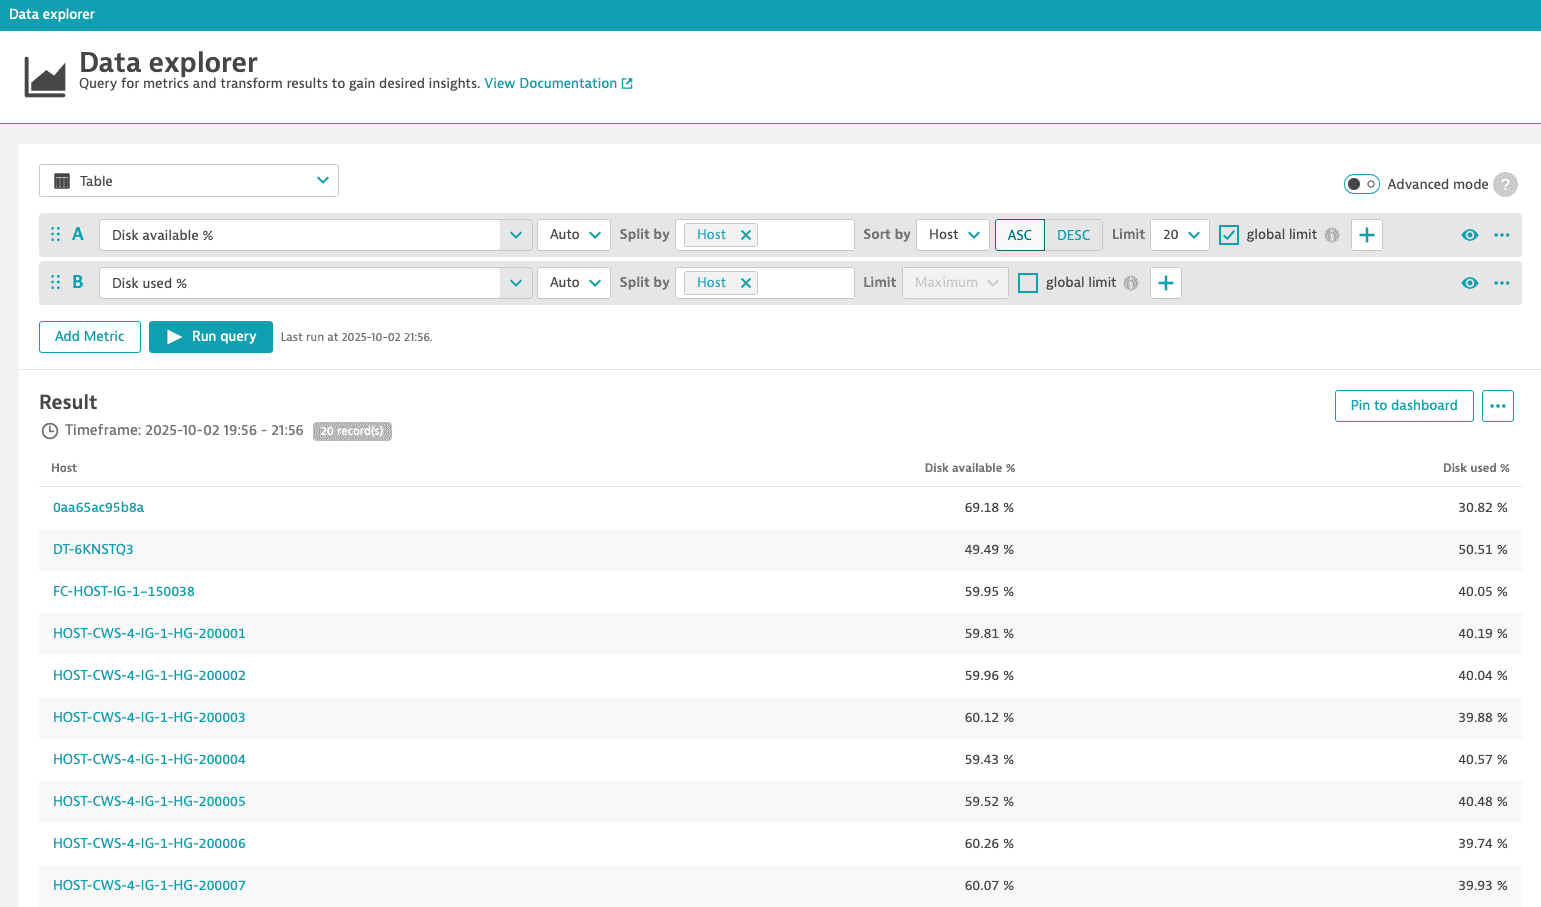This screenshot has width=1541, height=907.
Task: Select DESC sort order
Action: point(1074,235)
